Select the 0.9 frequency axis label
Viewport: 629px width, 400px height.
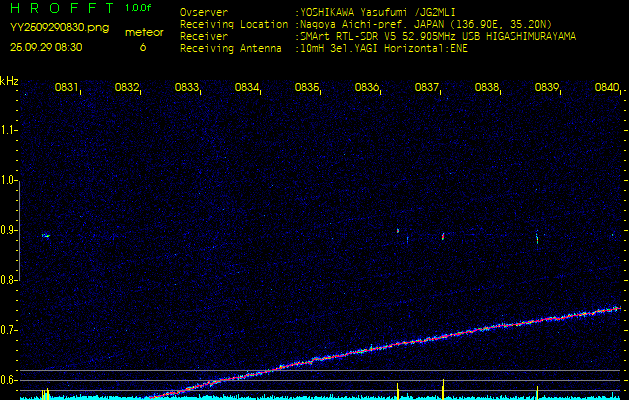[9, 230]
